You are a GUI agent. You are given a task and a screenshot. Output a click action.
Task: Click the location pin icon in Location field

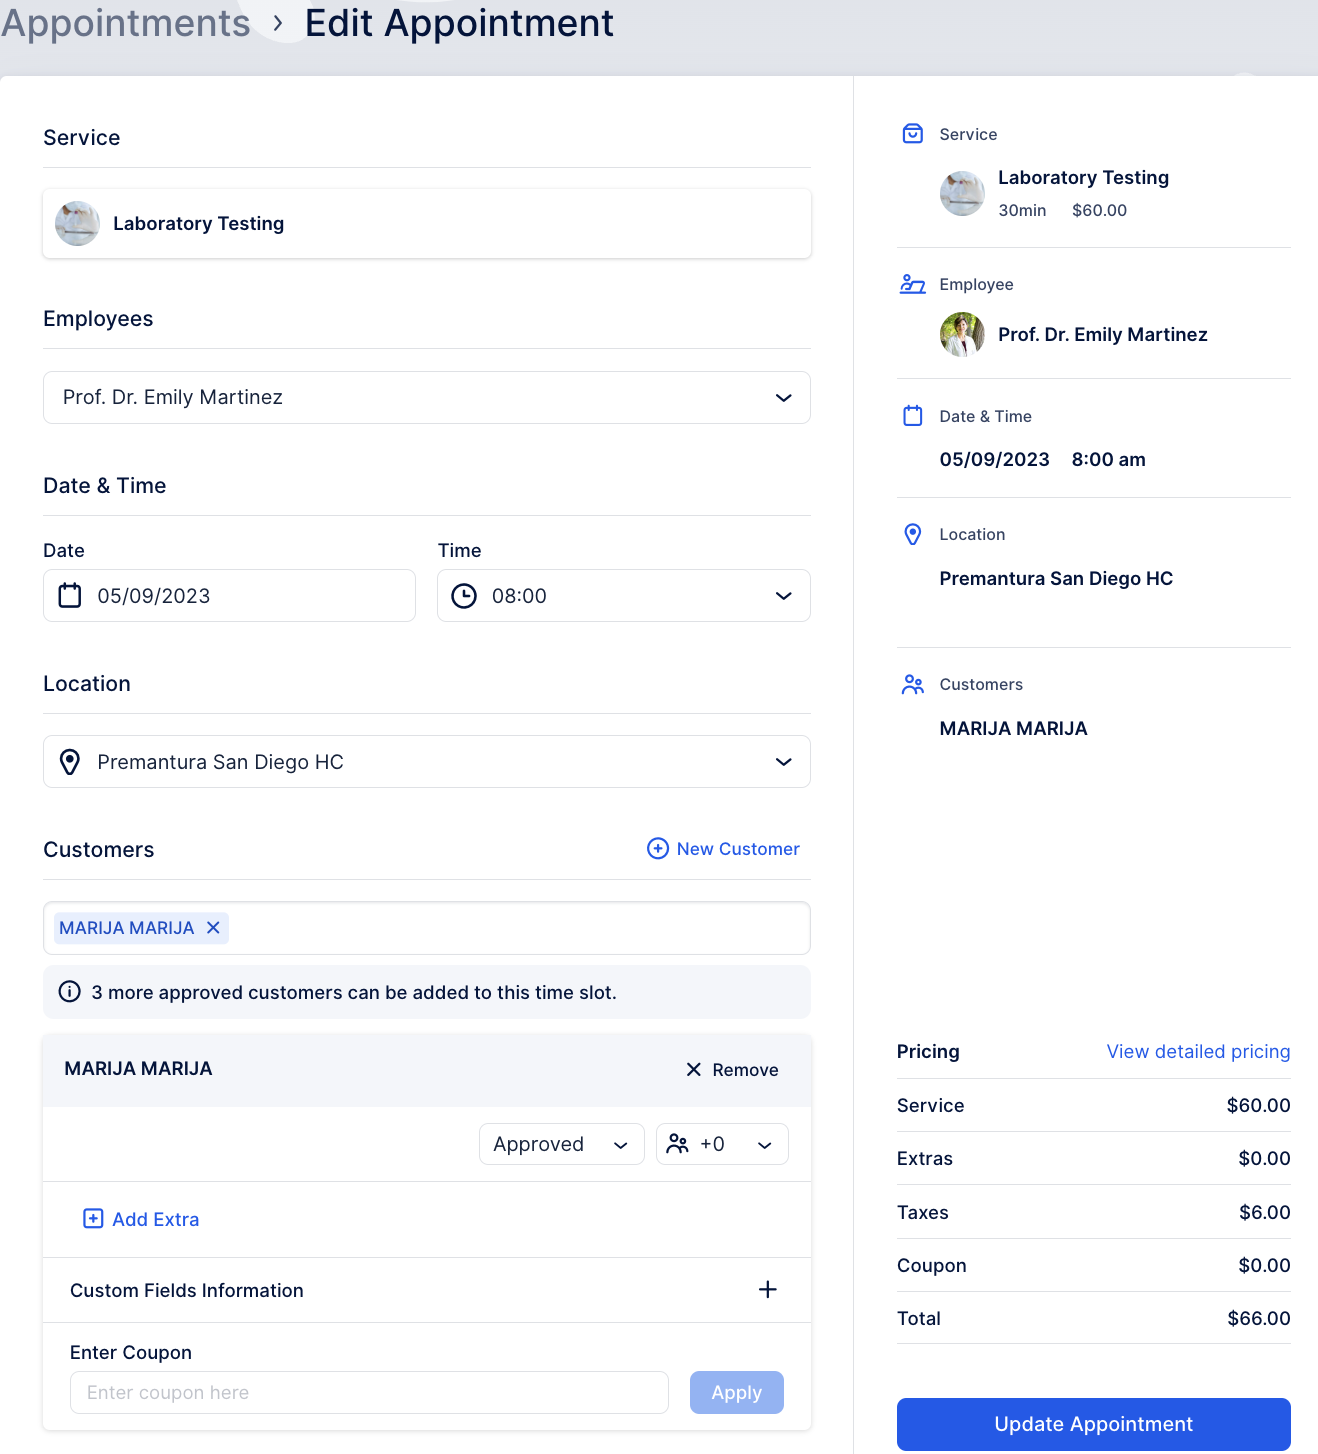[x=69, y=761]
